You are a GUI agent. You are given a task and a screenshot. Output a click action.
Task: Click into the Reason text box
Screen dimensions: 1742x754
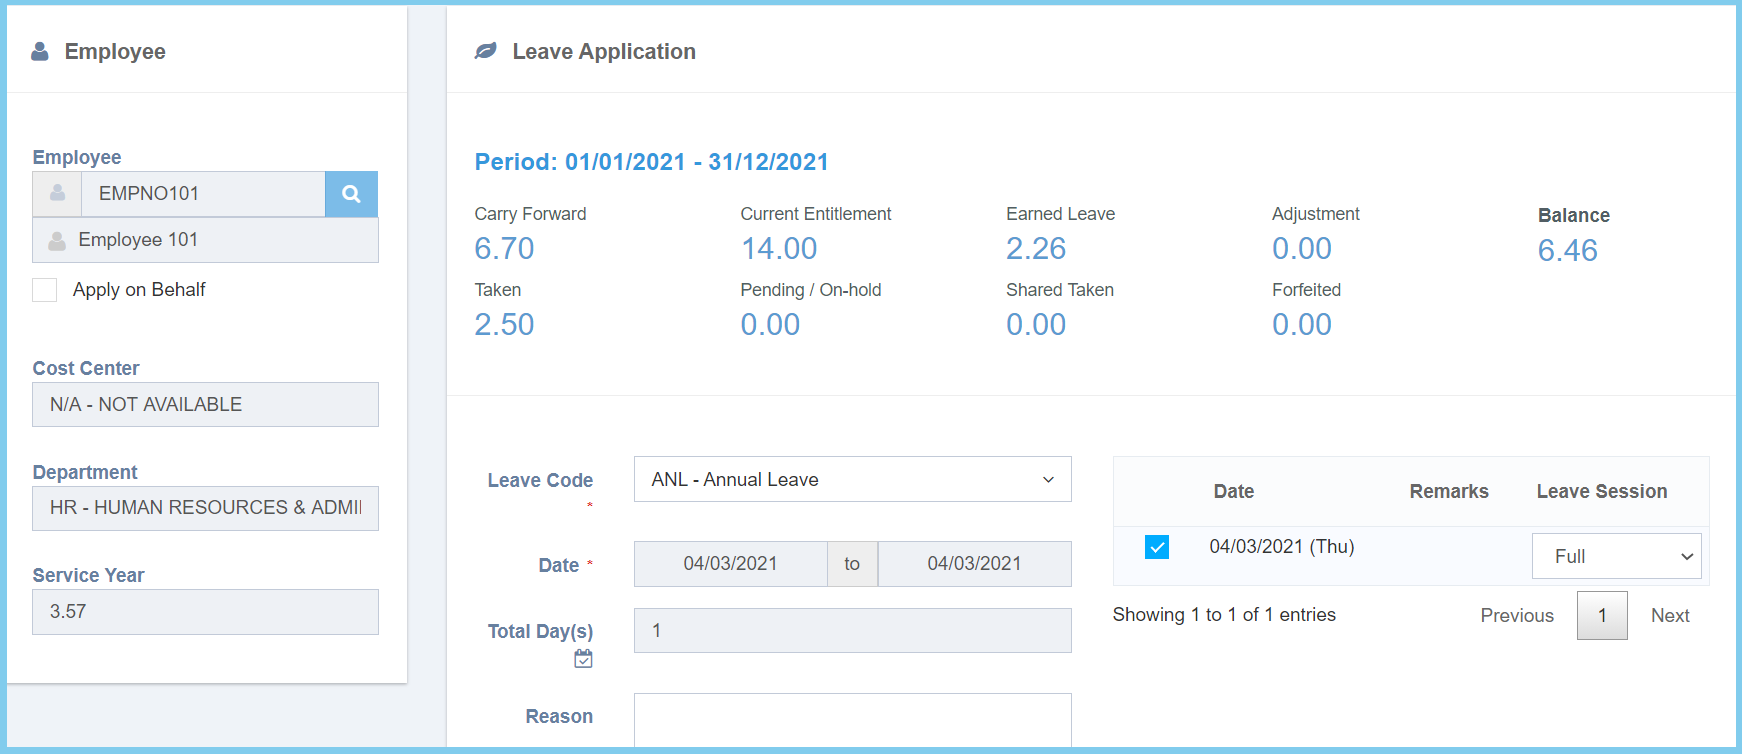(x=852, y=720)
